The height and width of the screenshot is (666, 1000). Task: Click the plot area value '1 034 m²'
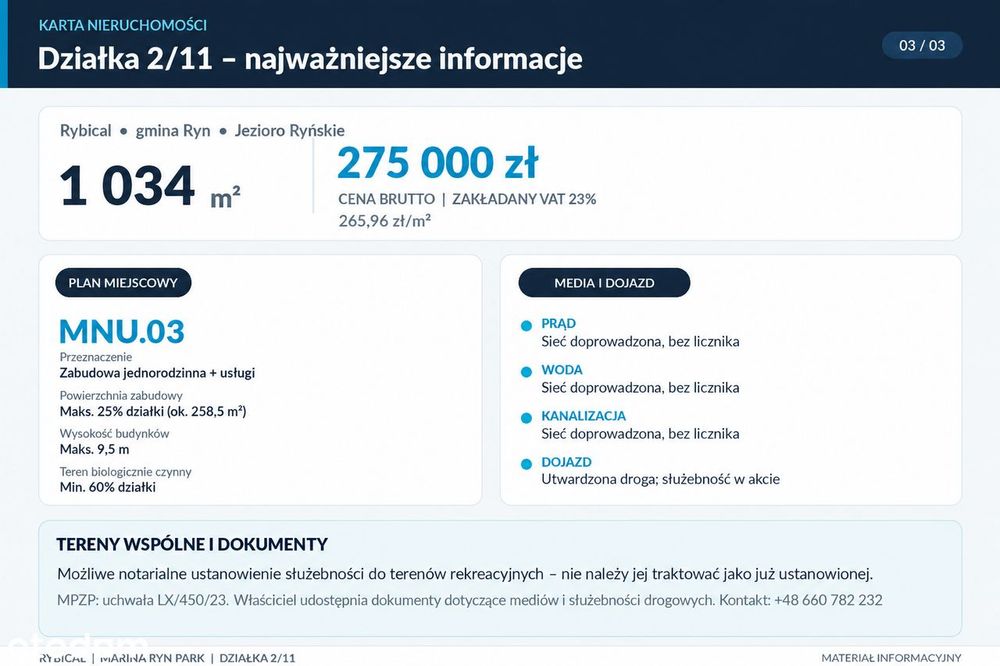click(150, 186)
